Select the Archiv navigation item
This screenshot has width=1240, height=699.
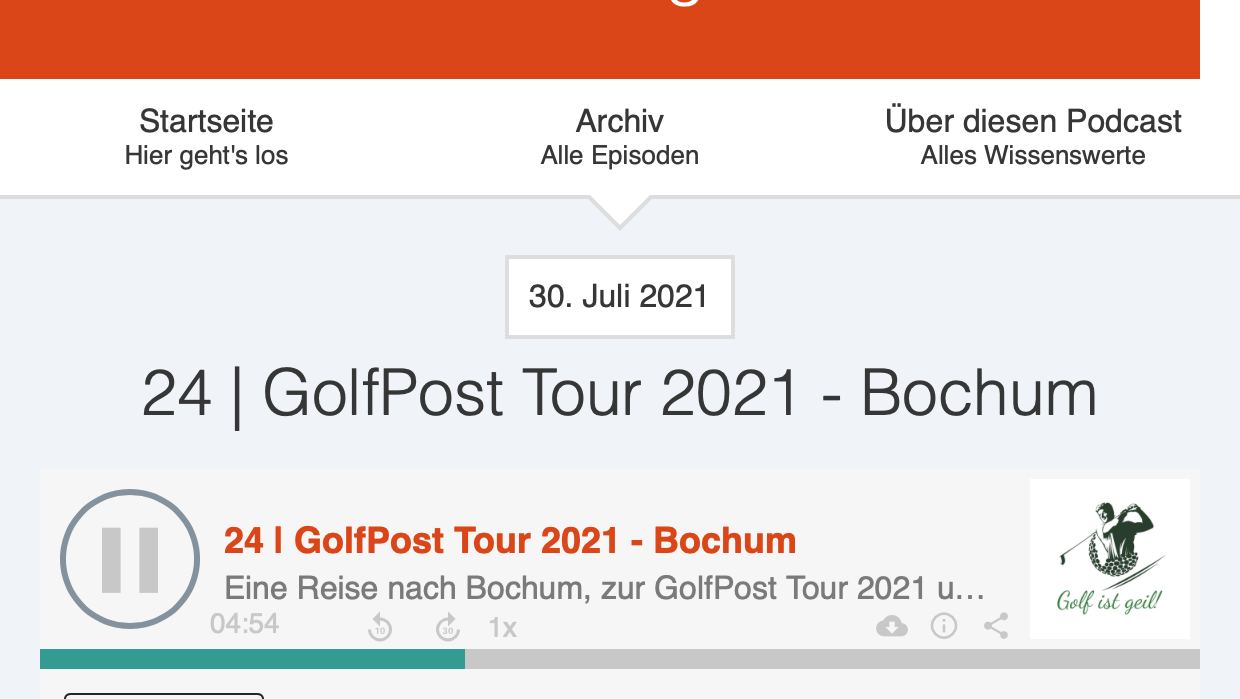[619, 121]
